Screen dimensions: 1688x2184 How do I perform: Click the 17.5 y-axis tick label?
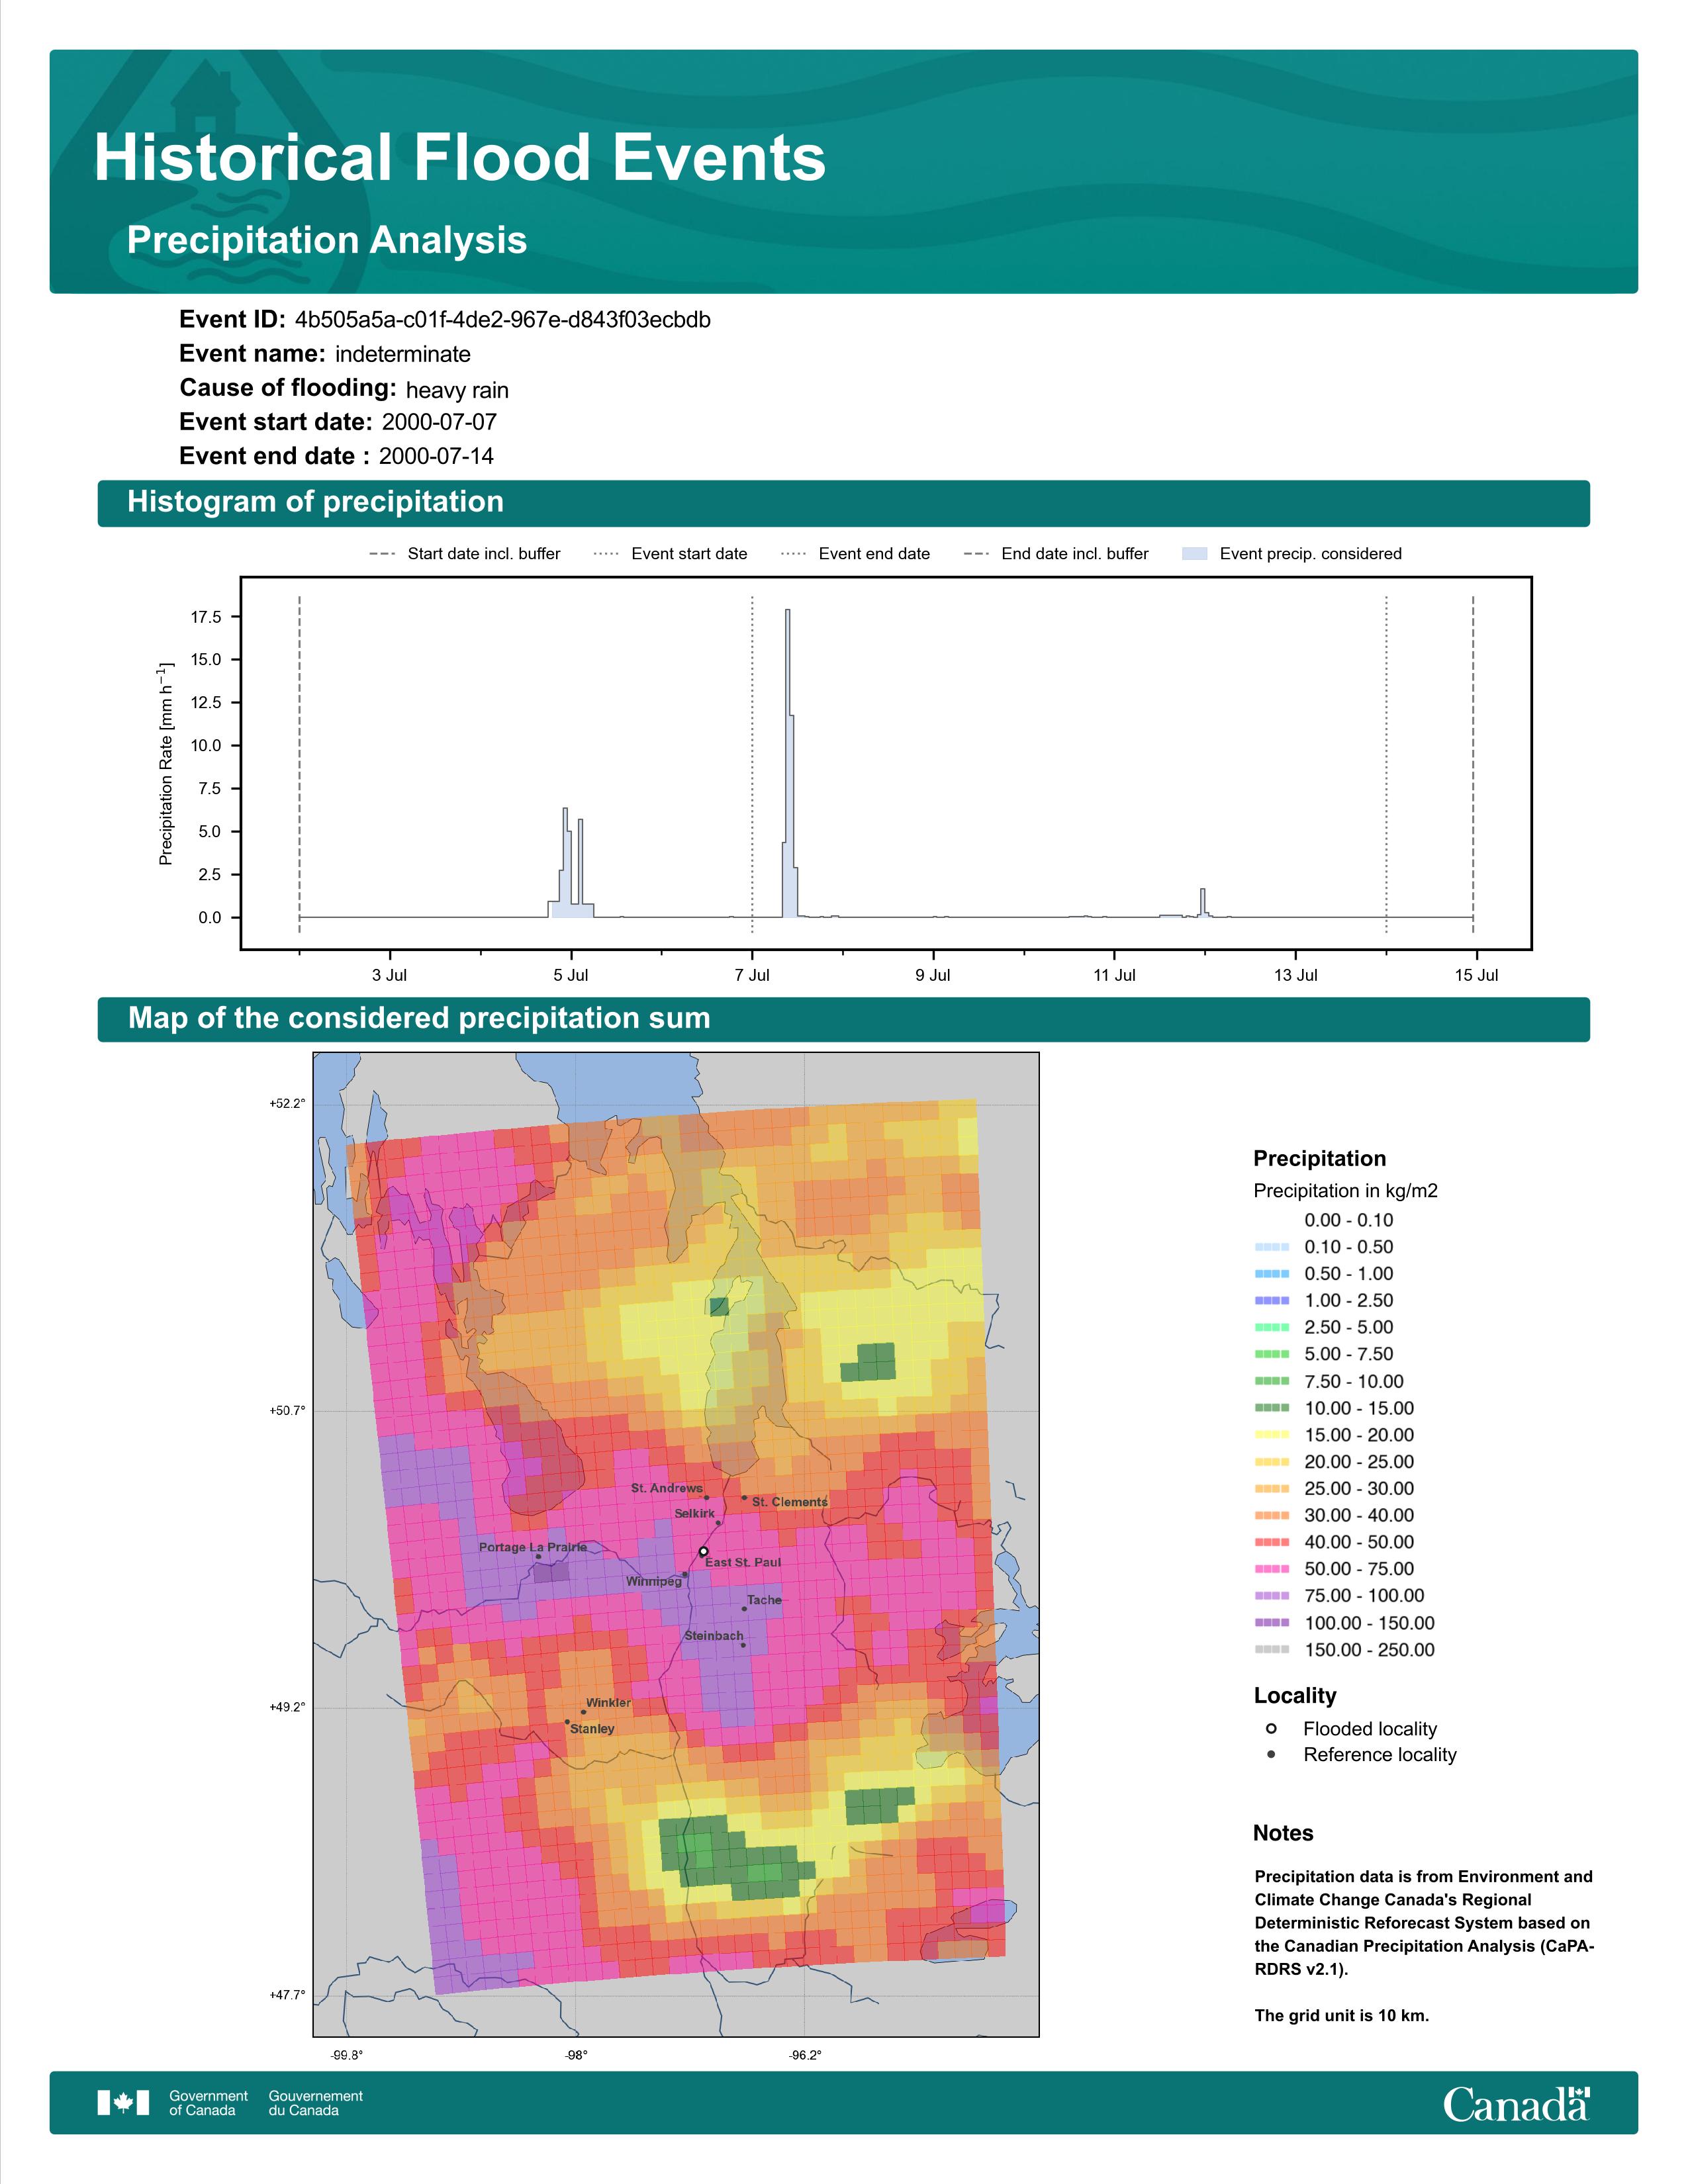(206, 617)
